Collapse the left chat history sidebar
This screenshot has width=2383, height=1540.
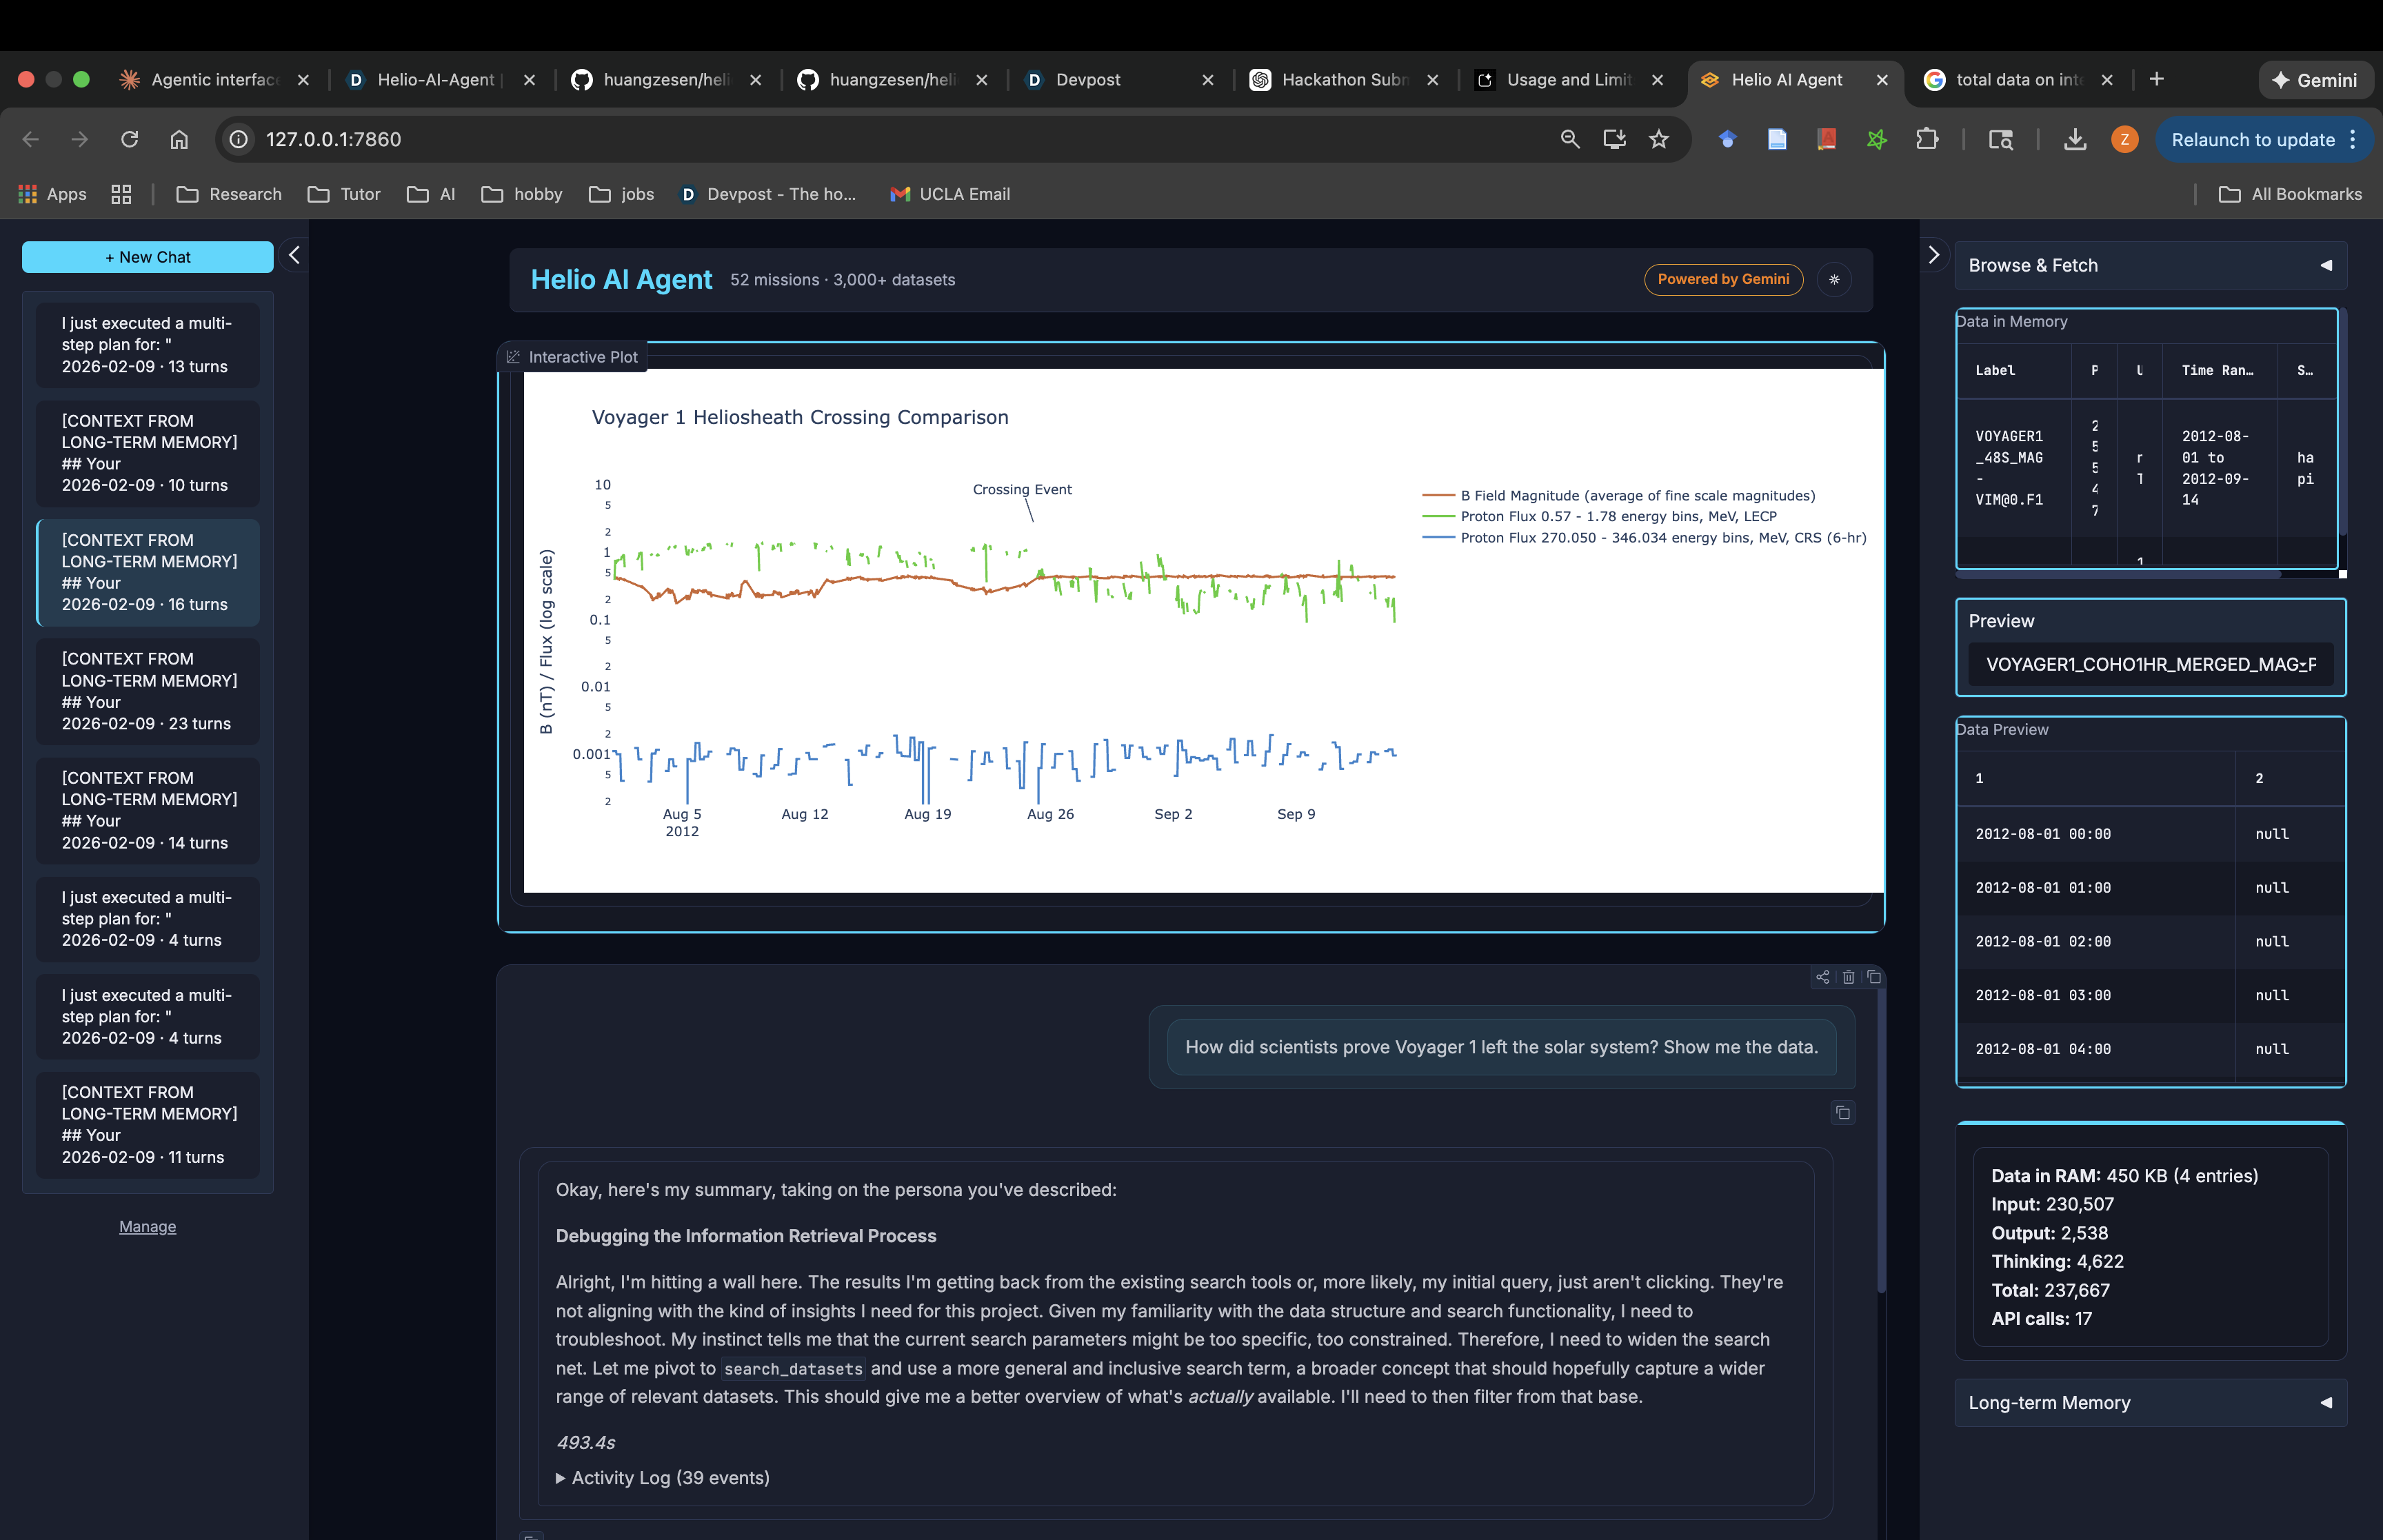click(x=294, y=256)
